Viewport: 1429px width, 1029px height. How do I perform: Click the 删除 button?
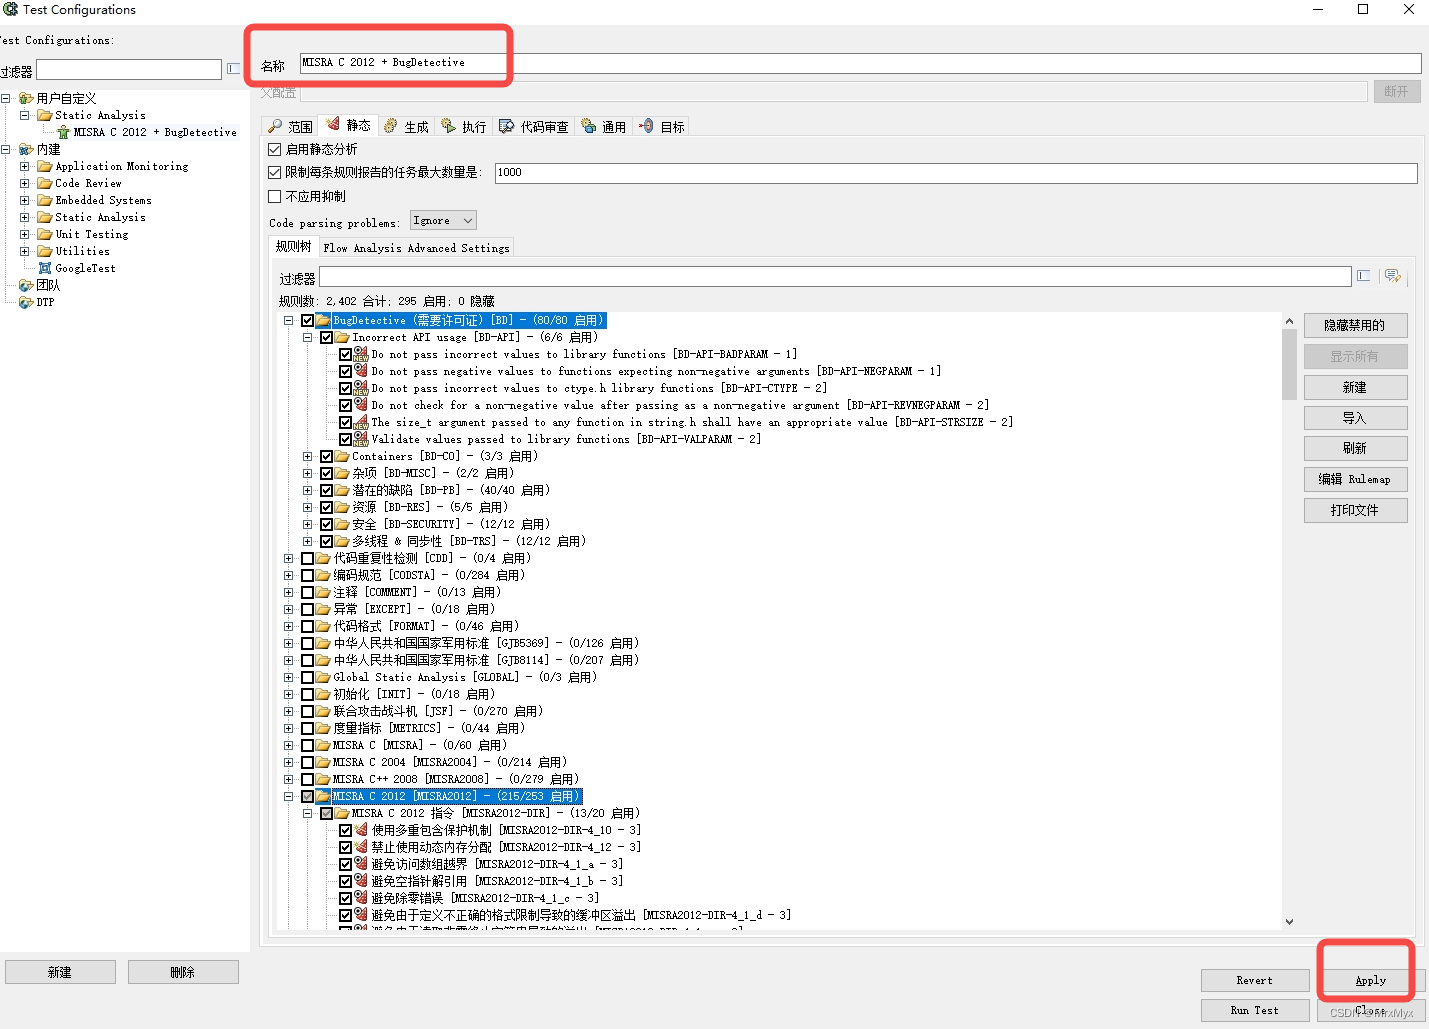pos(183,972)
